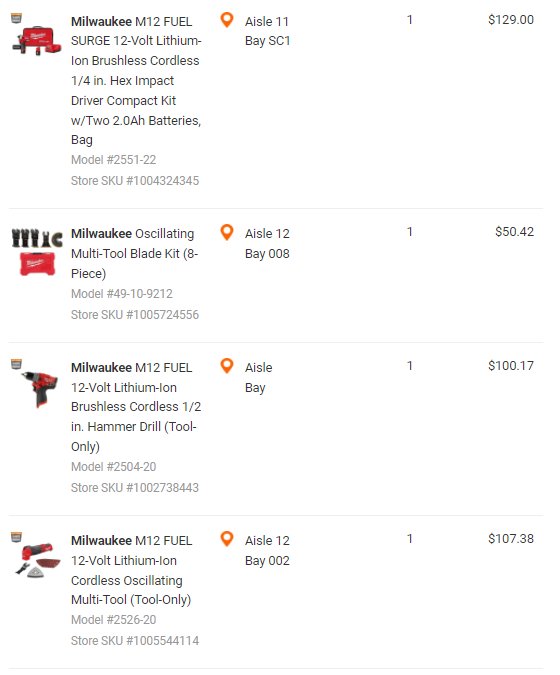
Task: Click badge icon above Oscillating Multi-Tool thumbnail
Action: tap(16, 537)
